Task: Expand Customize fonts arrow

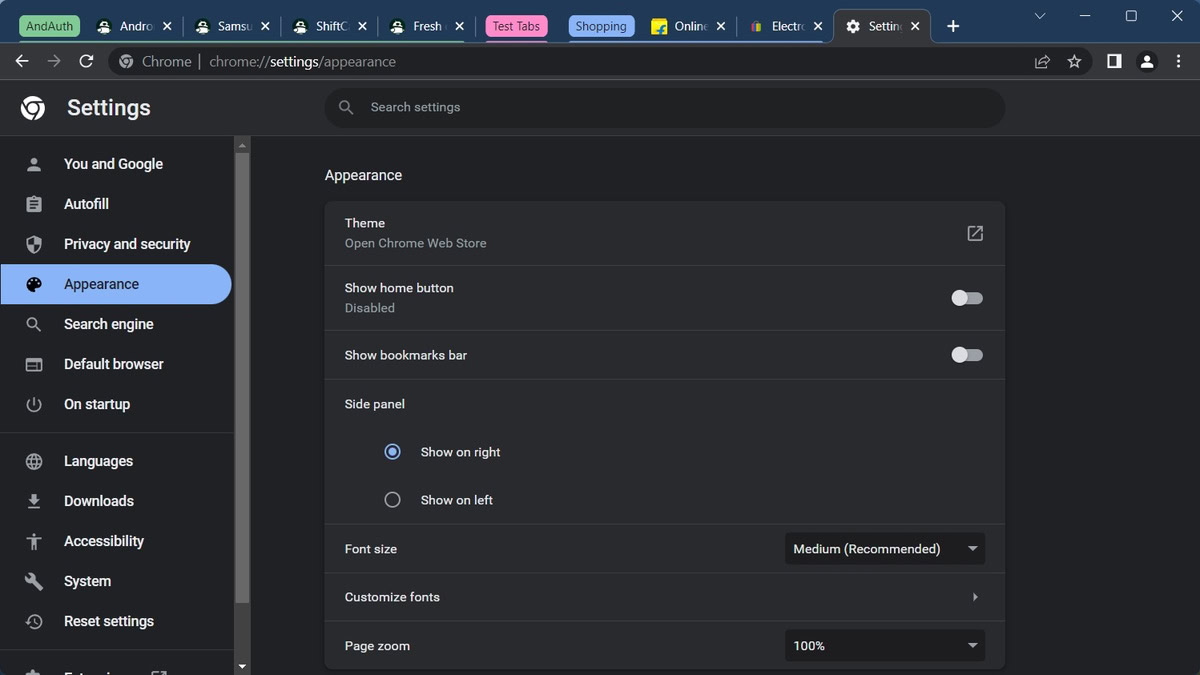Action: point(975,597)
